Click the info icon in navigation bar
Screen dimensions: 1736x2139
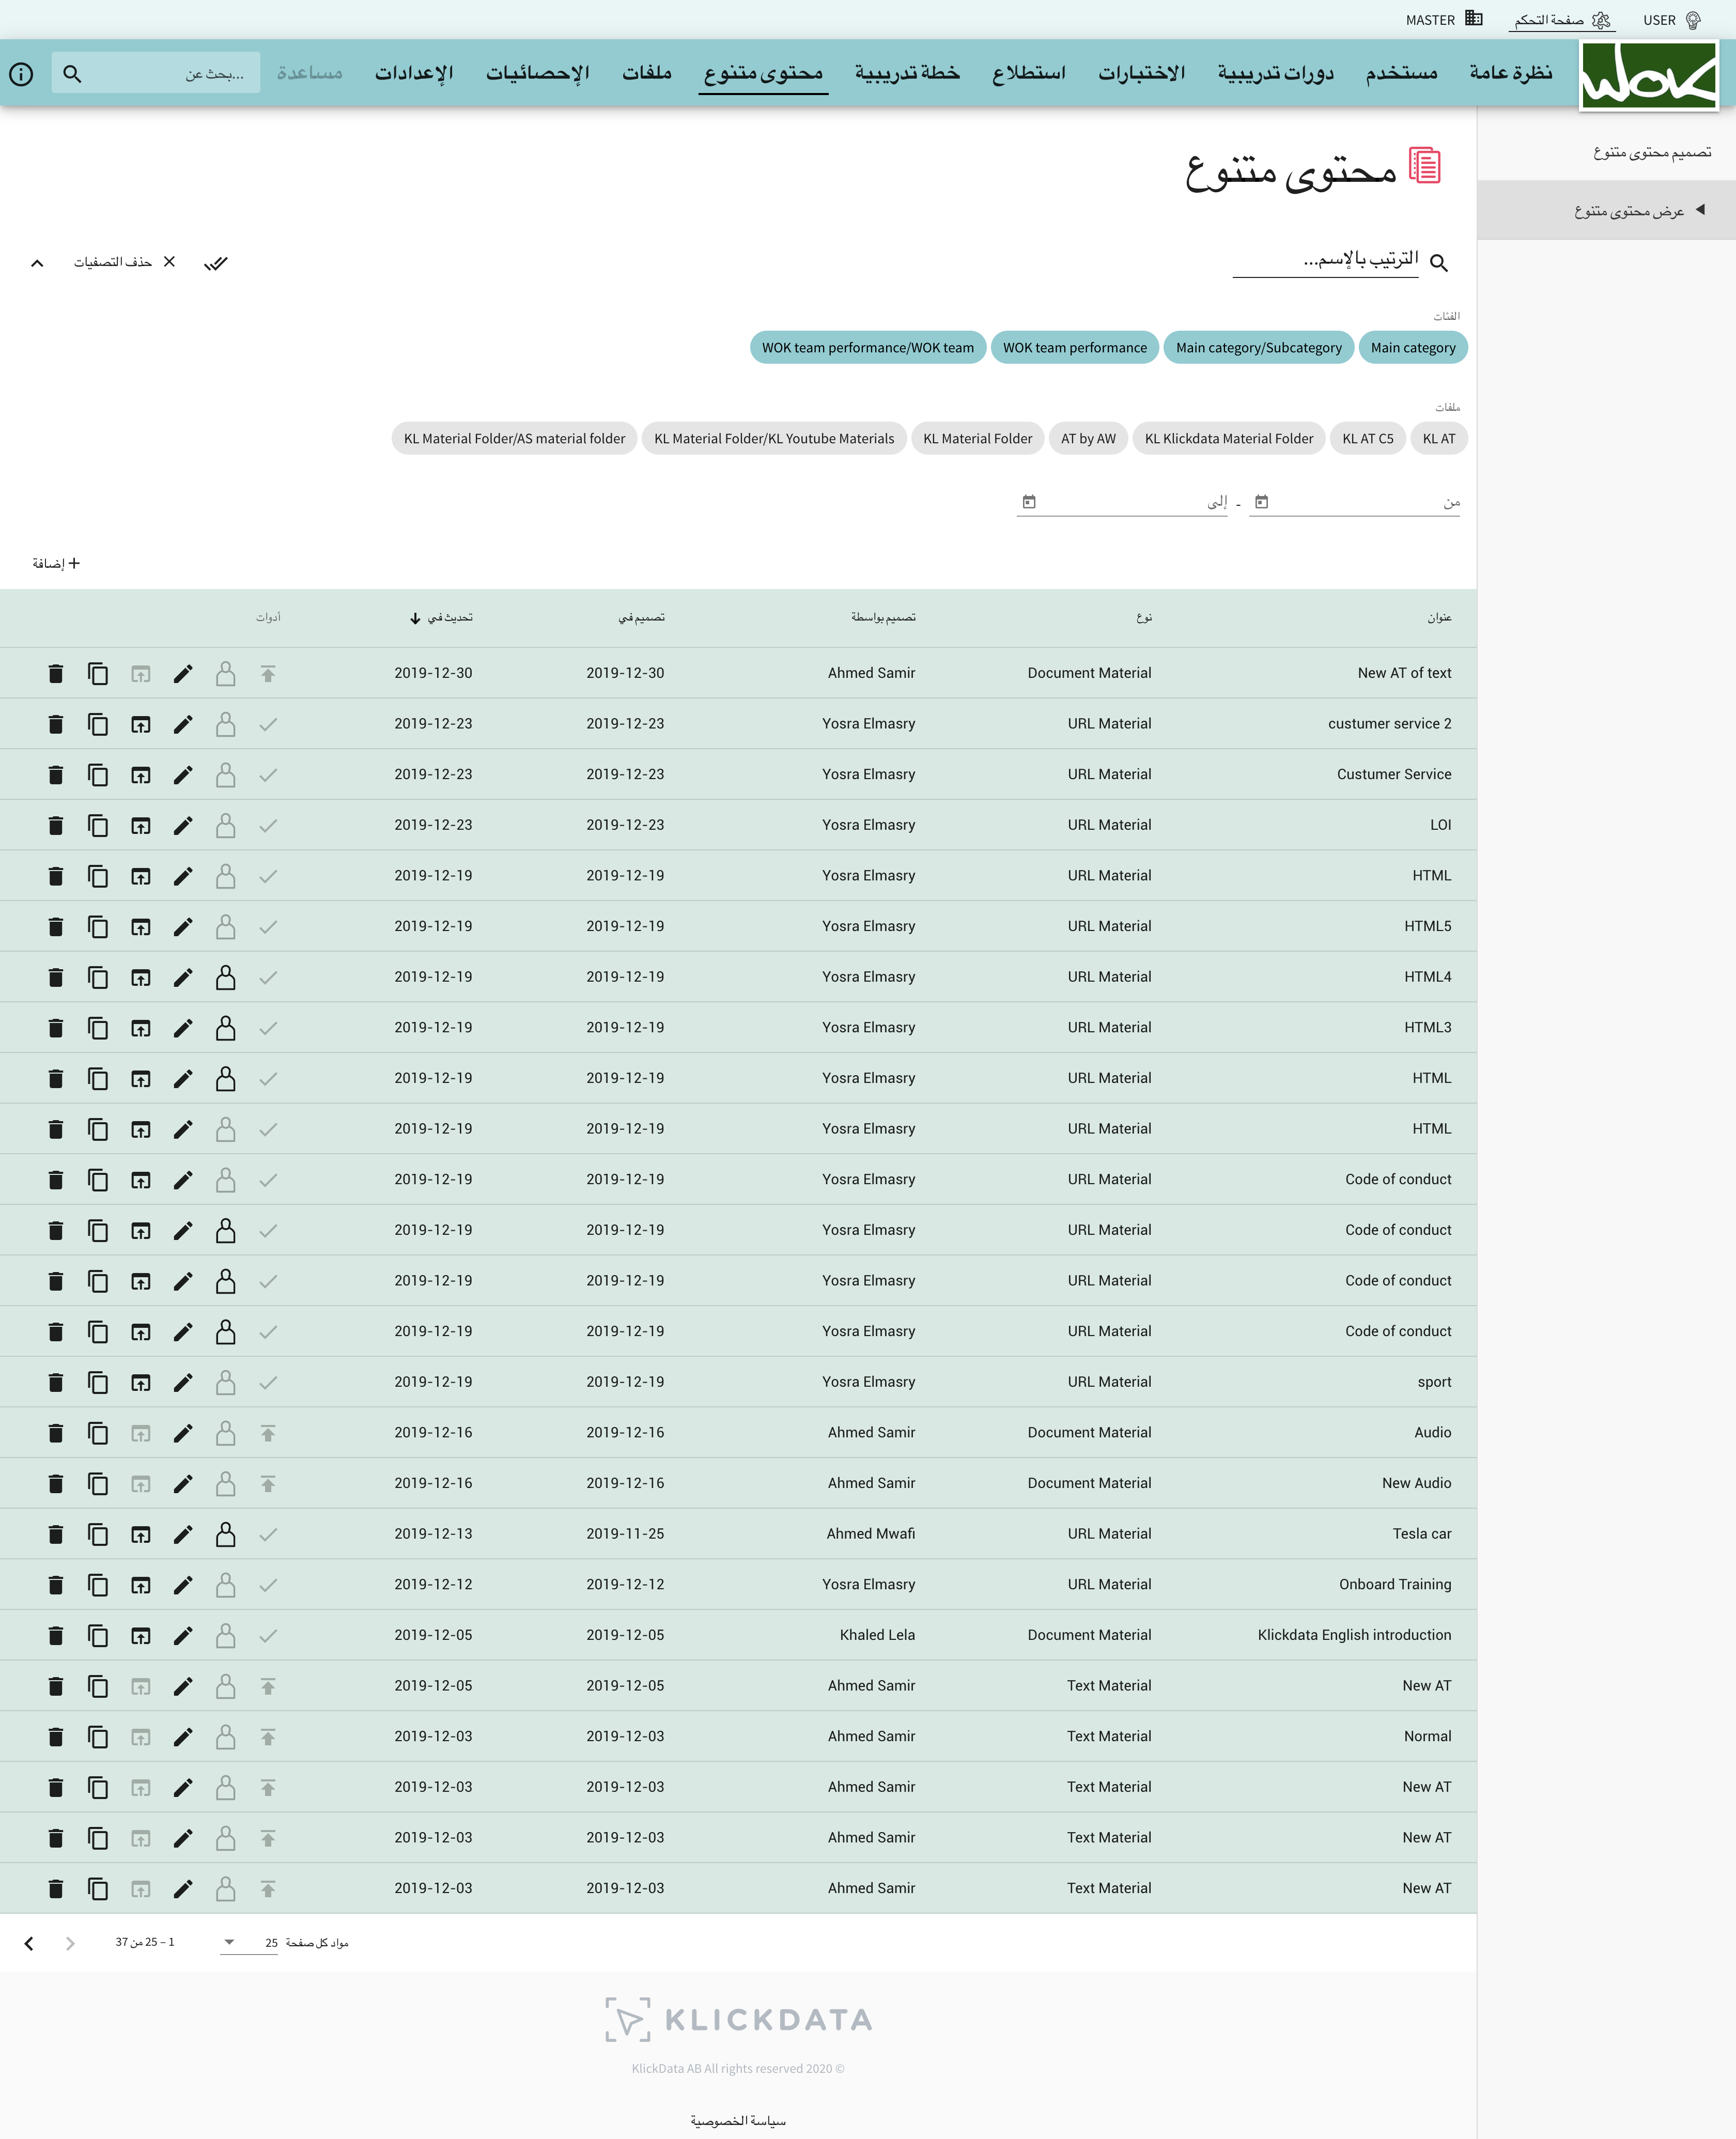21,74
